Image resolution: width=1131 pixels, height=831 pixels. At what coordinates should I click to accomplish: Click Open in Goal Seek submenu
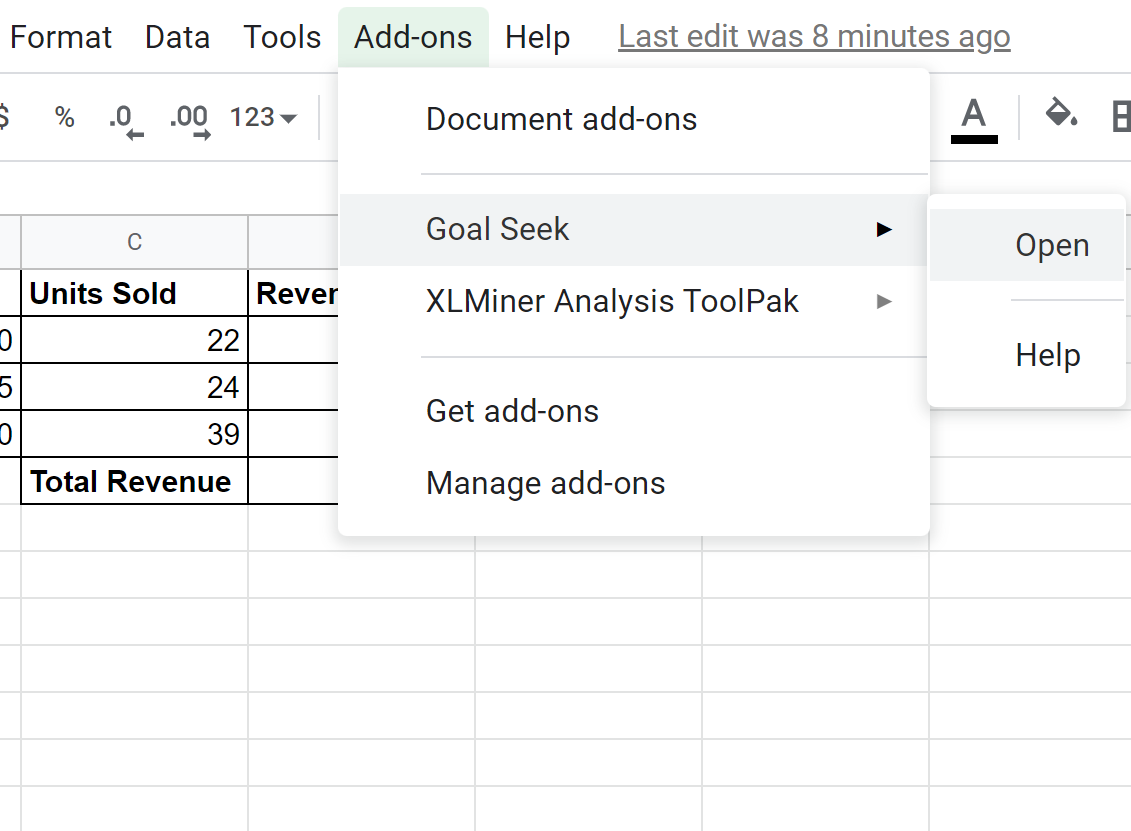[x=1051, y=246]
